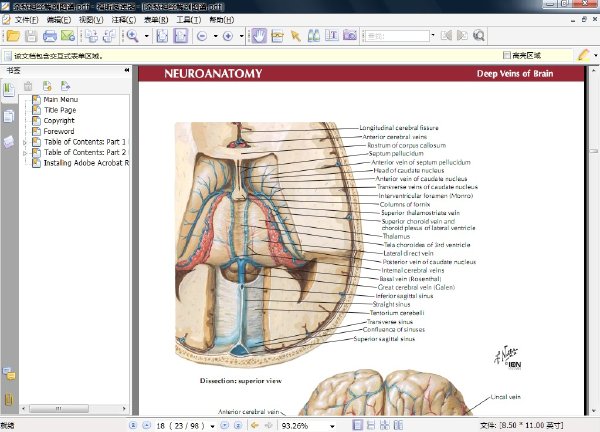Click the Find Next icon
Viewport: 600px width, 432px height.
coord(462,36)
